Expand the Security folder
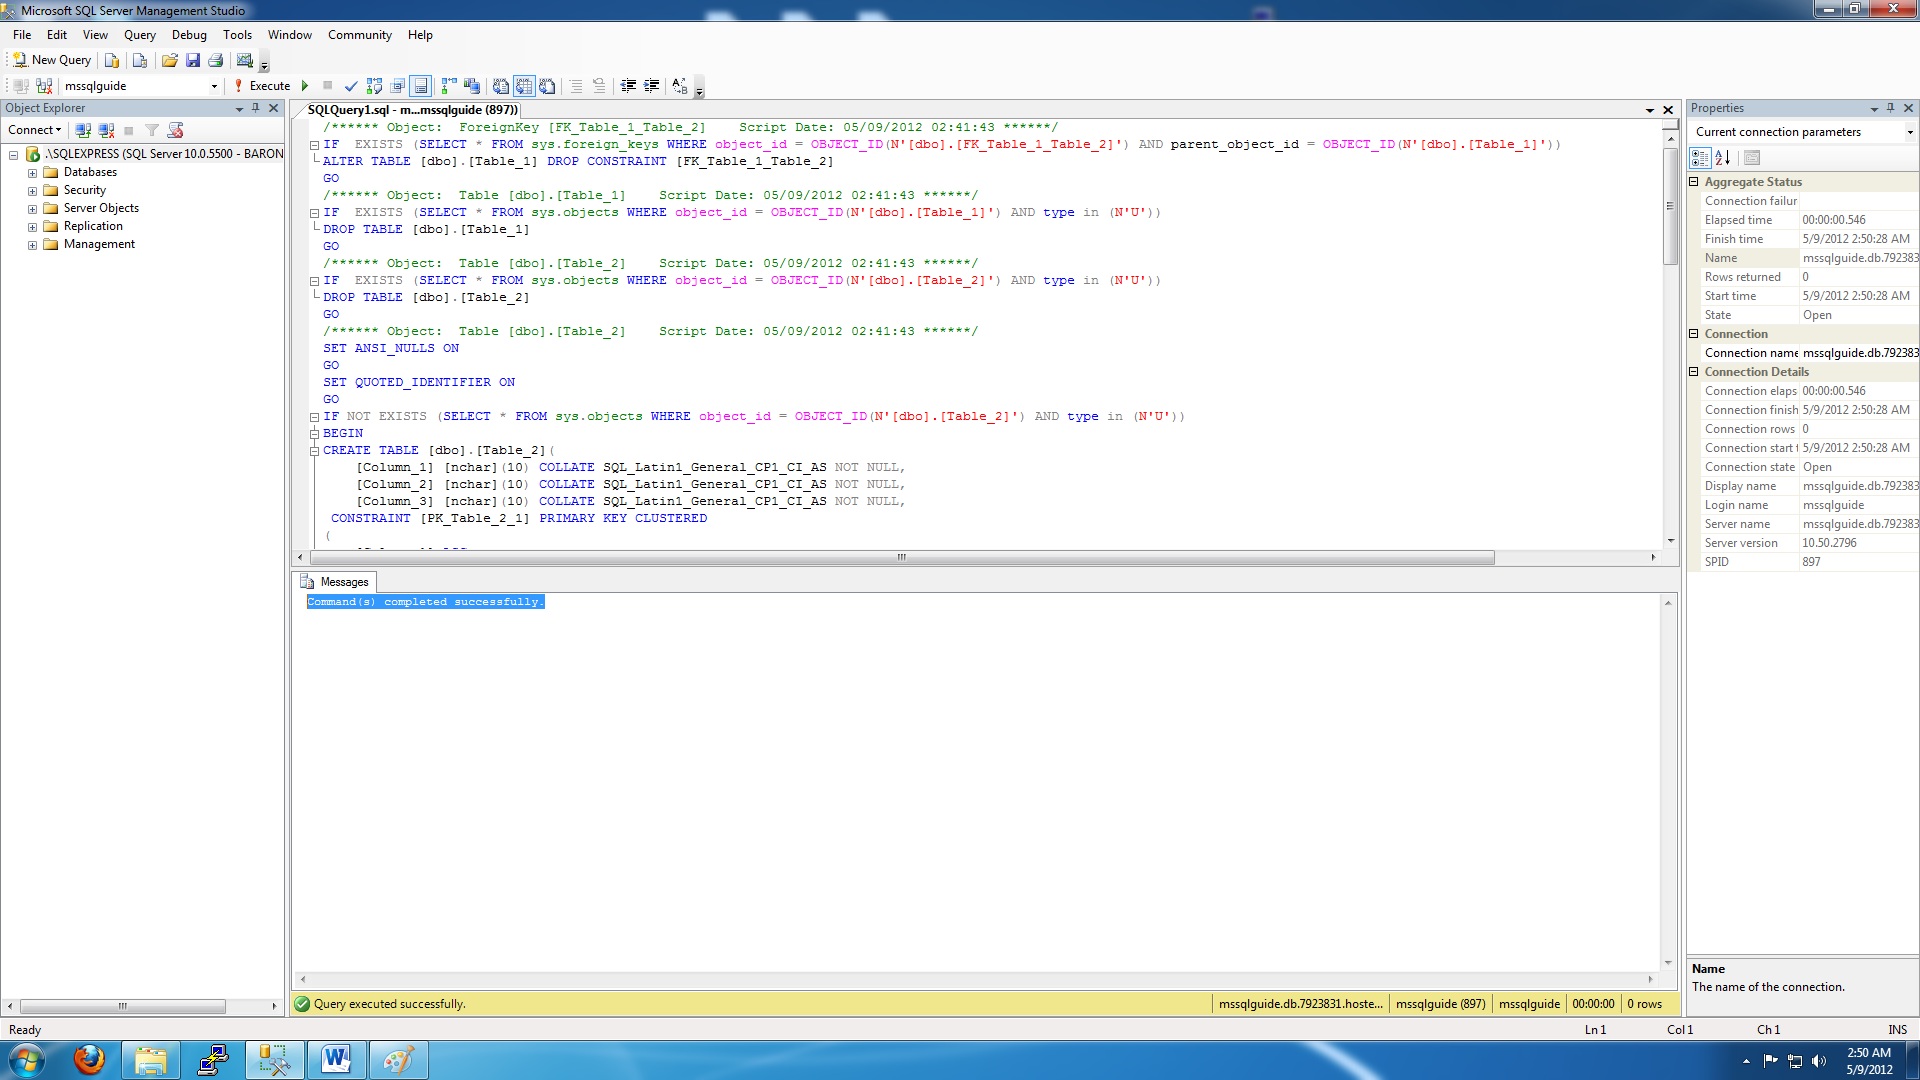Viewport: 1920px width, 1080px height. point(32,191)
